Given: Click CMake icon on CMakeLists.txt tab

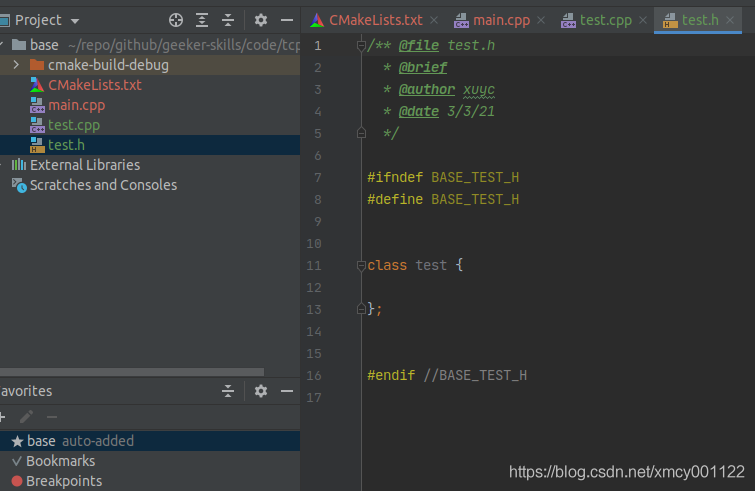Looking at the screenshot, I should coord(317,20).
